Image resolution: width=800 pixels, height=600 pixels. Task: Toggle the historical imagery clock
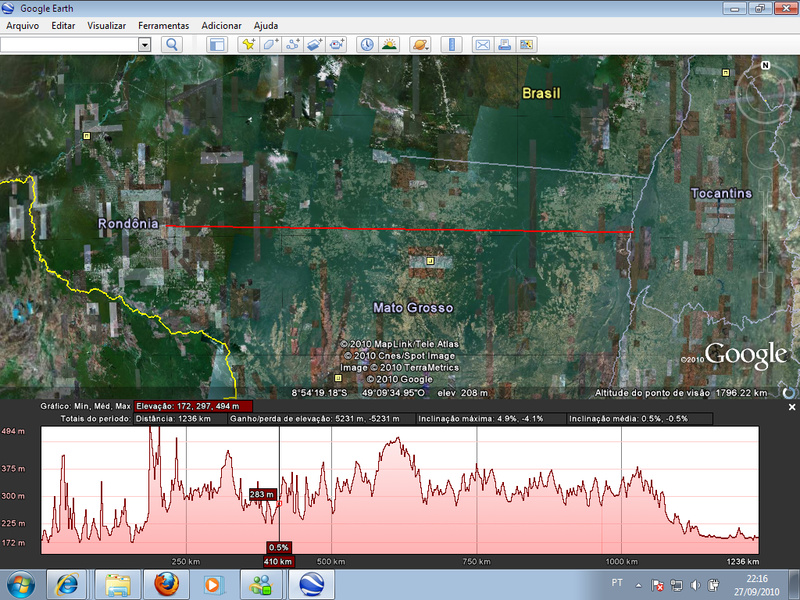[x=367, y=44]
